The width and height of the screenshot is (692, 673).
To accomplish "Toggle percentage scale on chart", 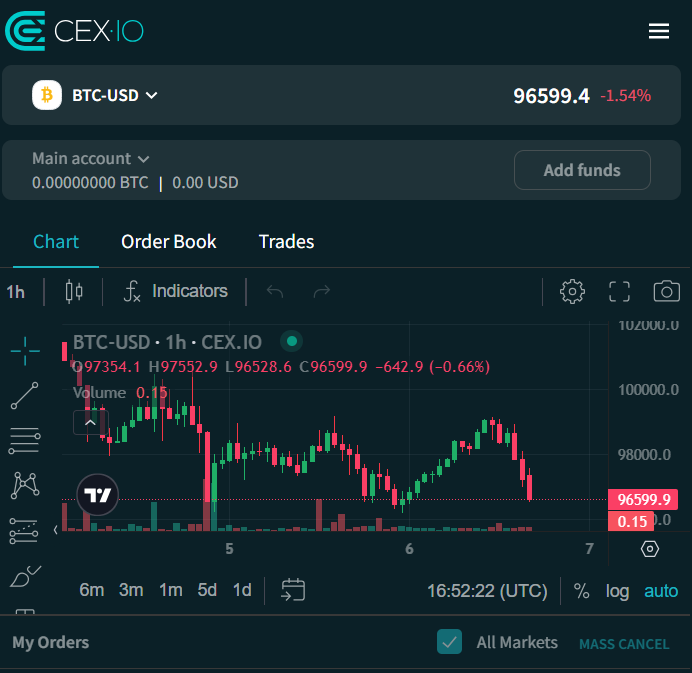I will pos(582,591).
